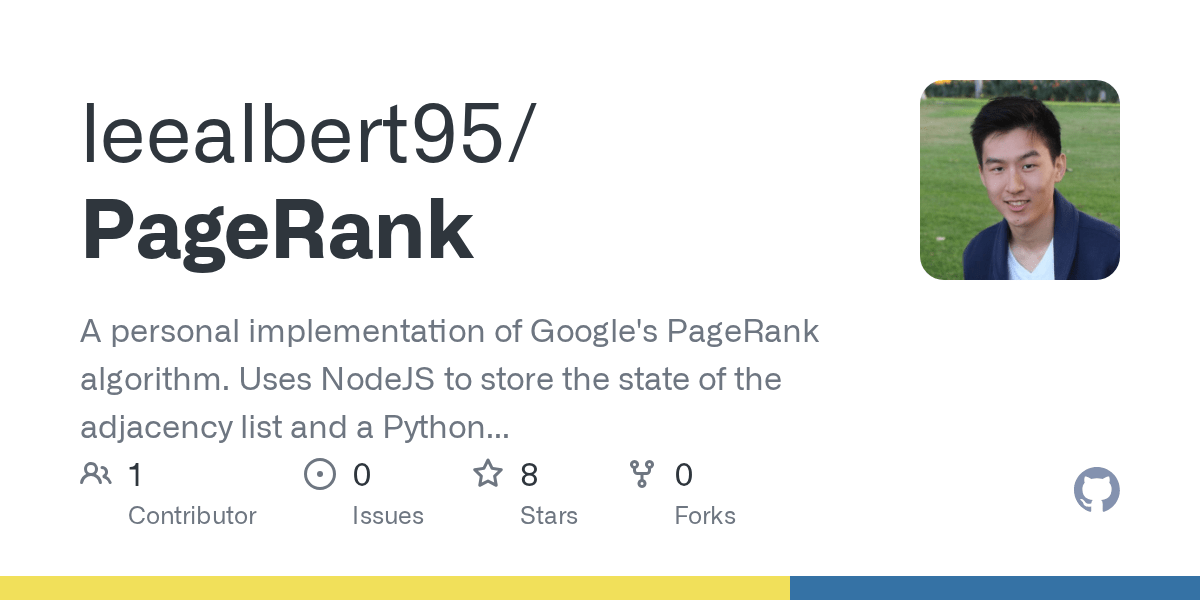Click the Forks count showing 0
The height and width of the screenshot is (600, 1200).
684,475
